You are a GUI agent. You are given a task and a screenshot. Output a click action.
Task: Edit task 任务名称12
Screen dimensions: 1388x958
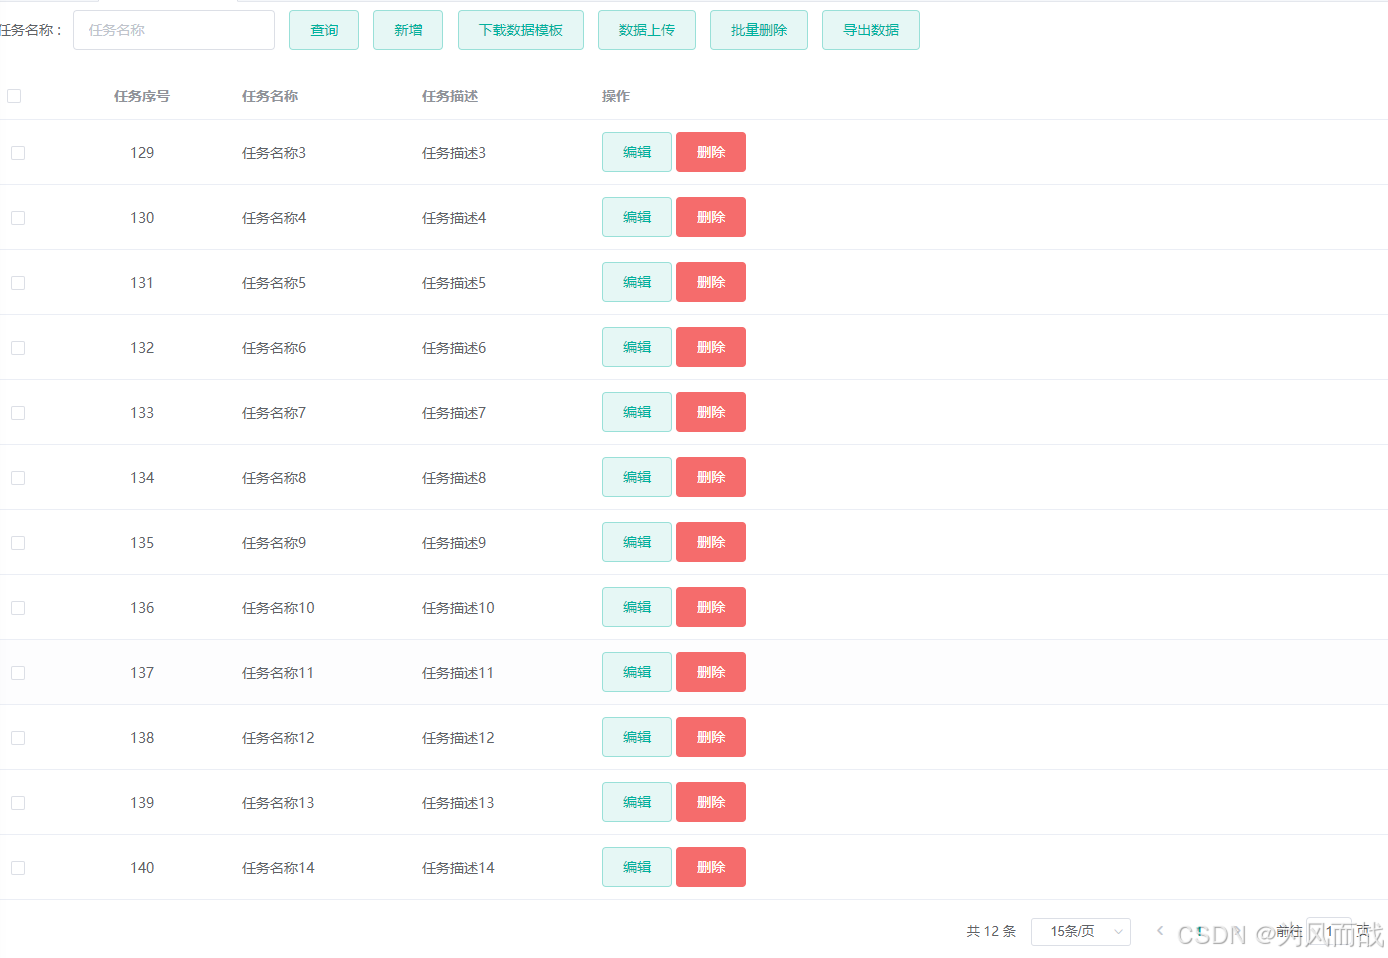(636, 737)
